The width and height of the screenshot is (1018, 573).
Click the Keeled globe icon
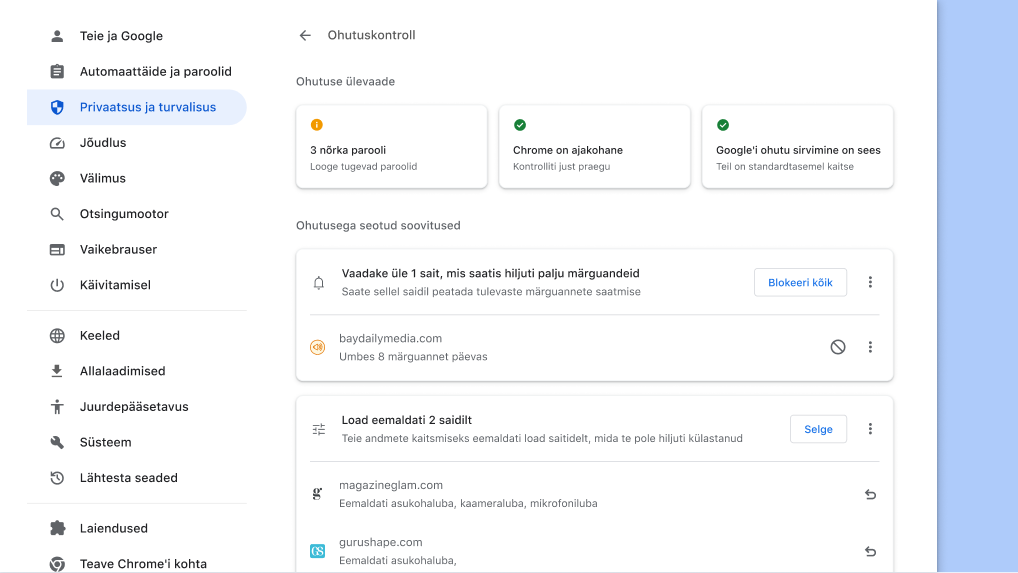click(57, 335)
